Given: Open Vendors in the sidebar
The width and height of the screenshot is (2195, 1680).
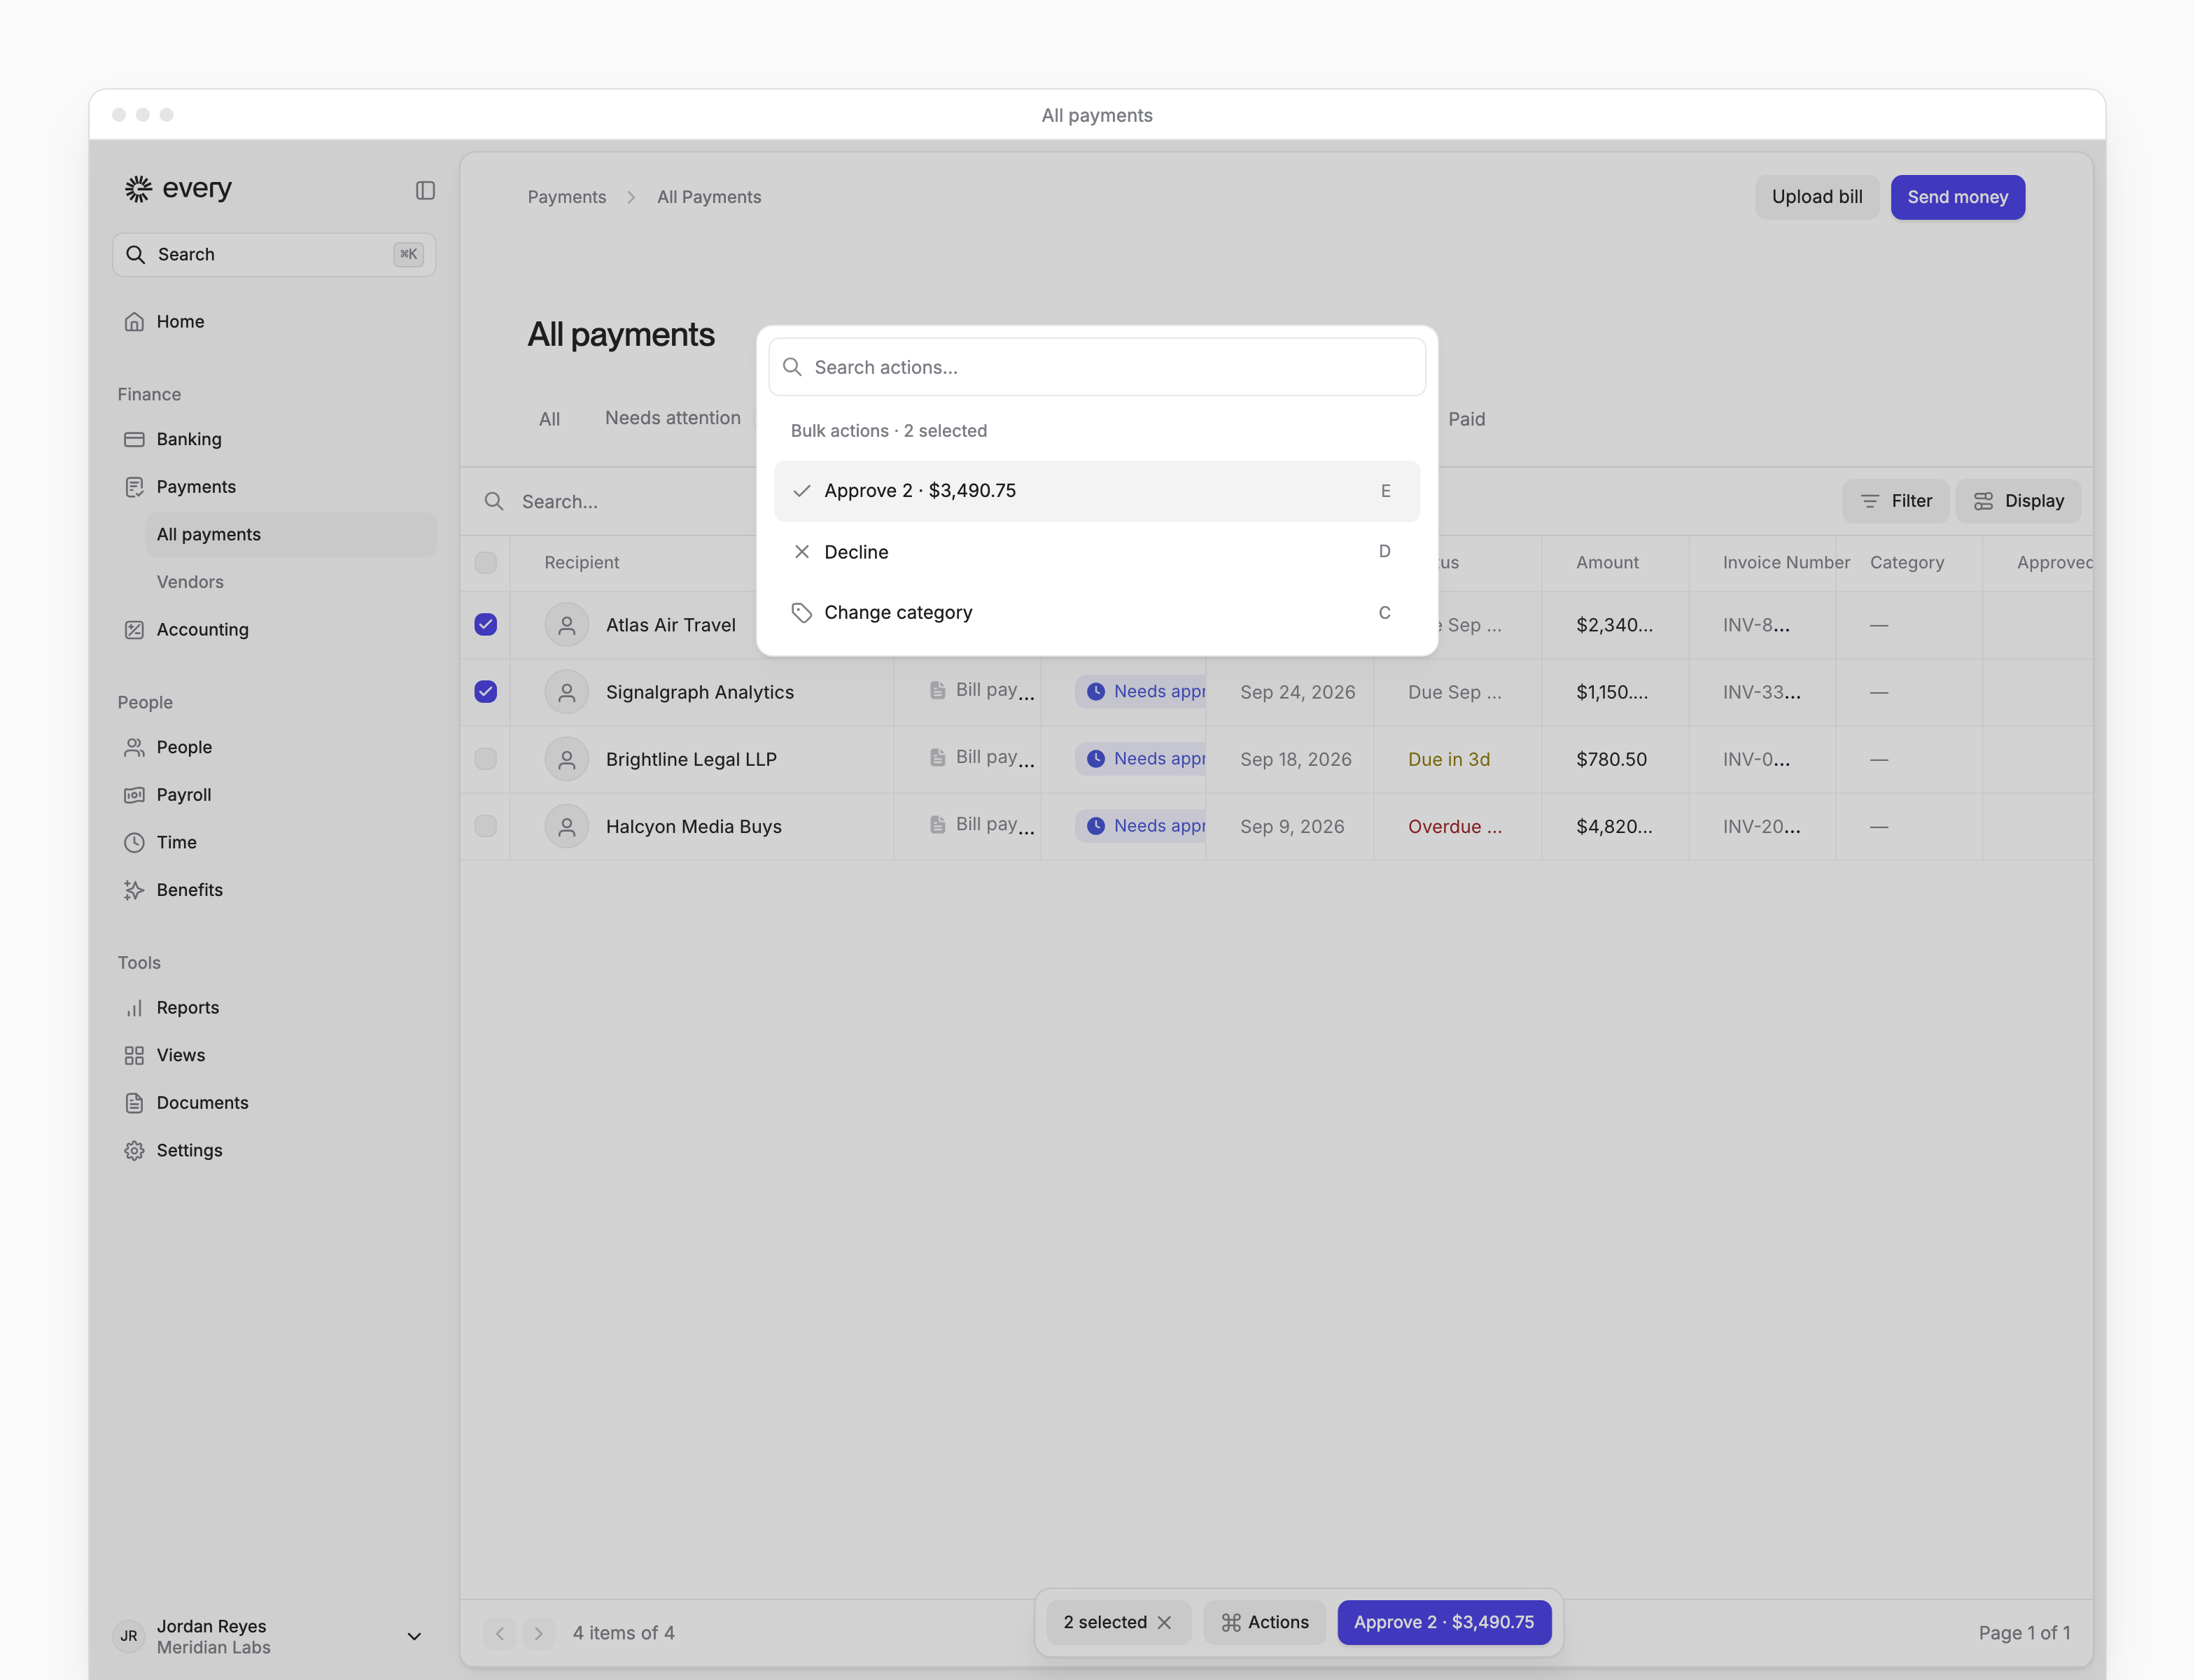Looking at the screenshot, I should click(290, 582).
